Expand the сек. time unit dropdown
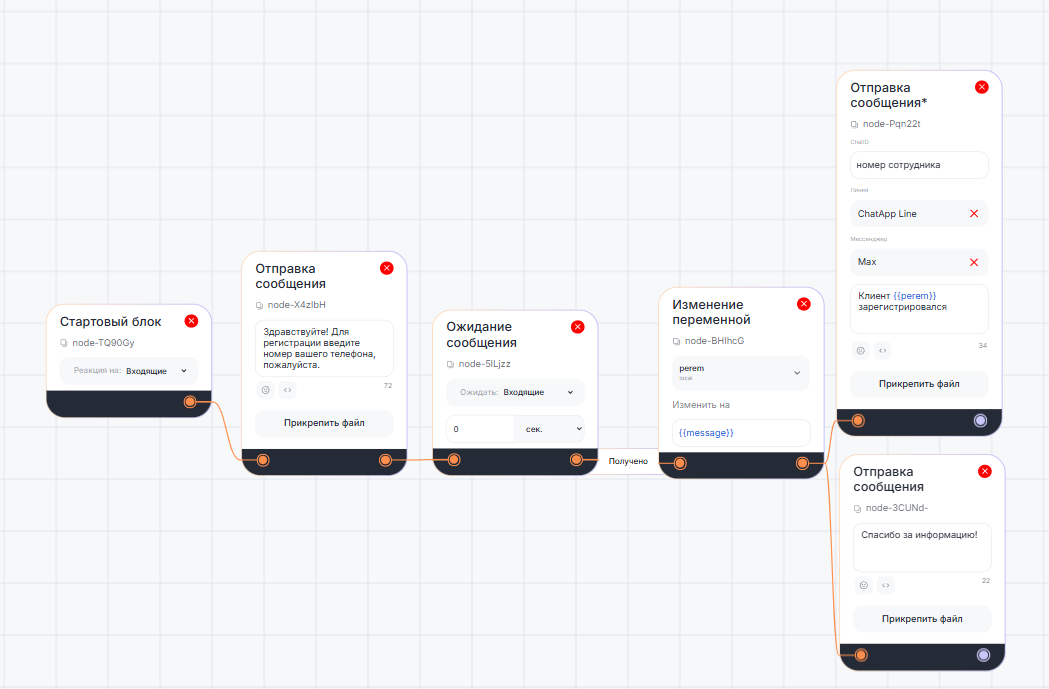This screenshot has height=689, width=1049. pyautogui.click(x=549, y=429)
